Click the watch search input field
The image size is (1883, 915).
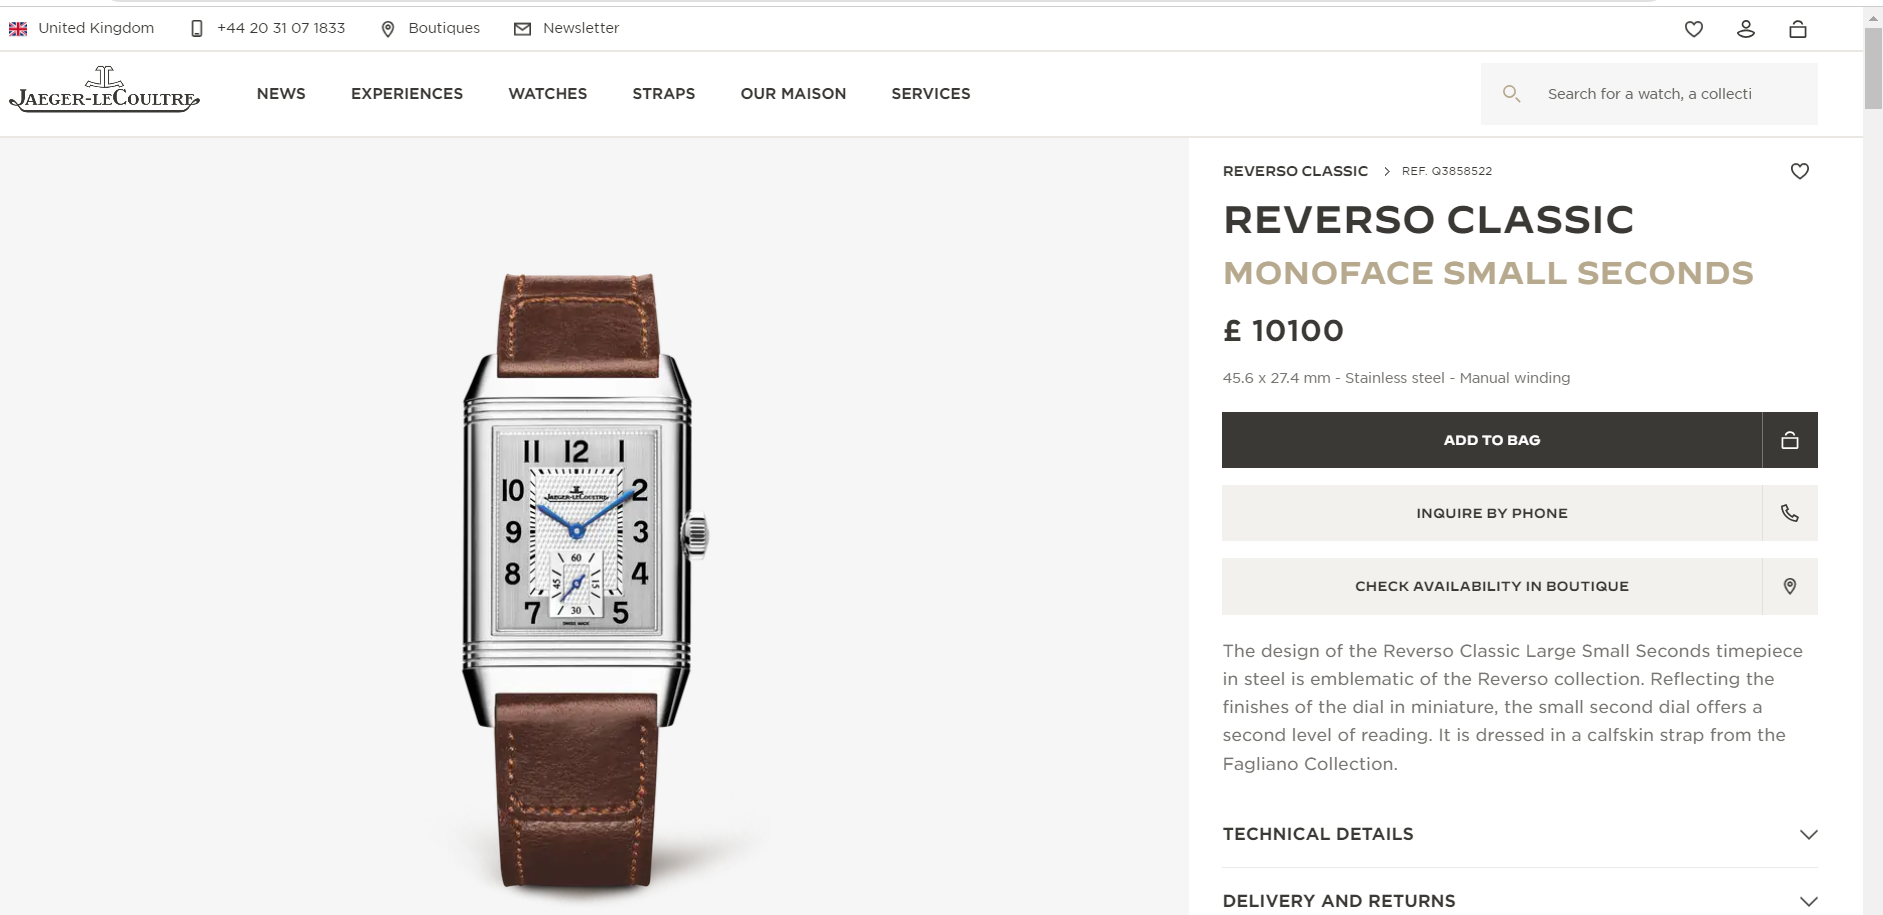coord(1649,94)
